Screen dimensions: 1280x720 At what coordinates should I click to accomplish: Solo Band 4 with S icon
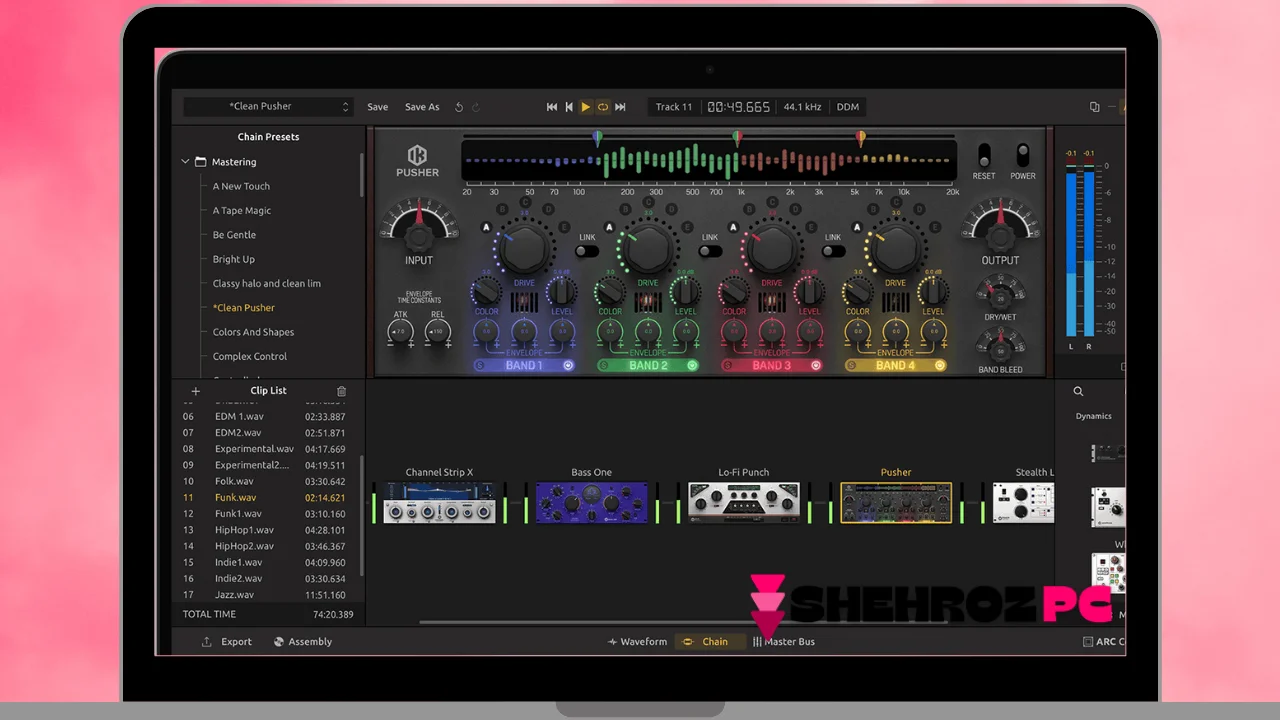click(851, 366)
